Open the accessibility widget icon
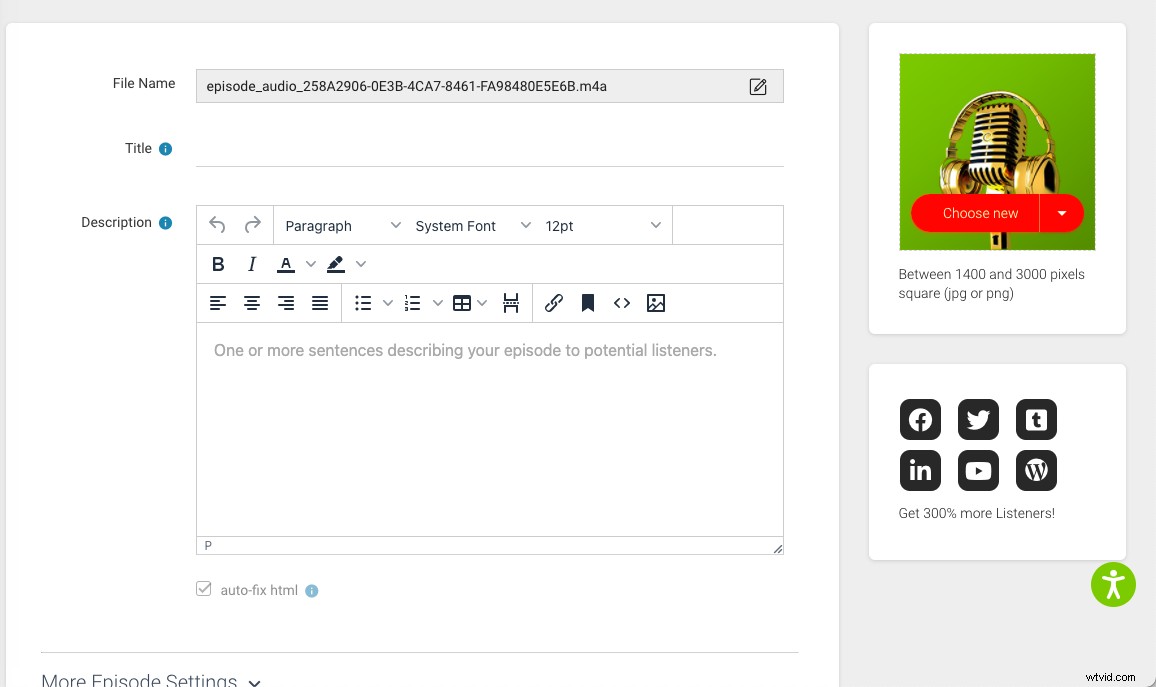Screen dimensions: 1156x687 [x=1113, y=584]
